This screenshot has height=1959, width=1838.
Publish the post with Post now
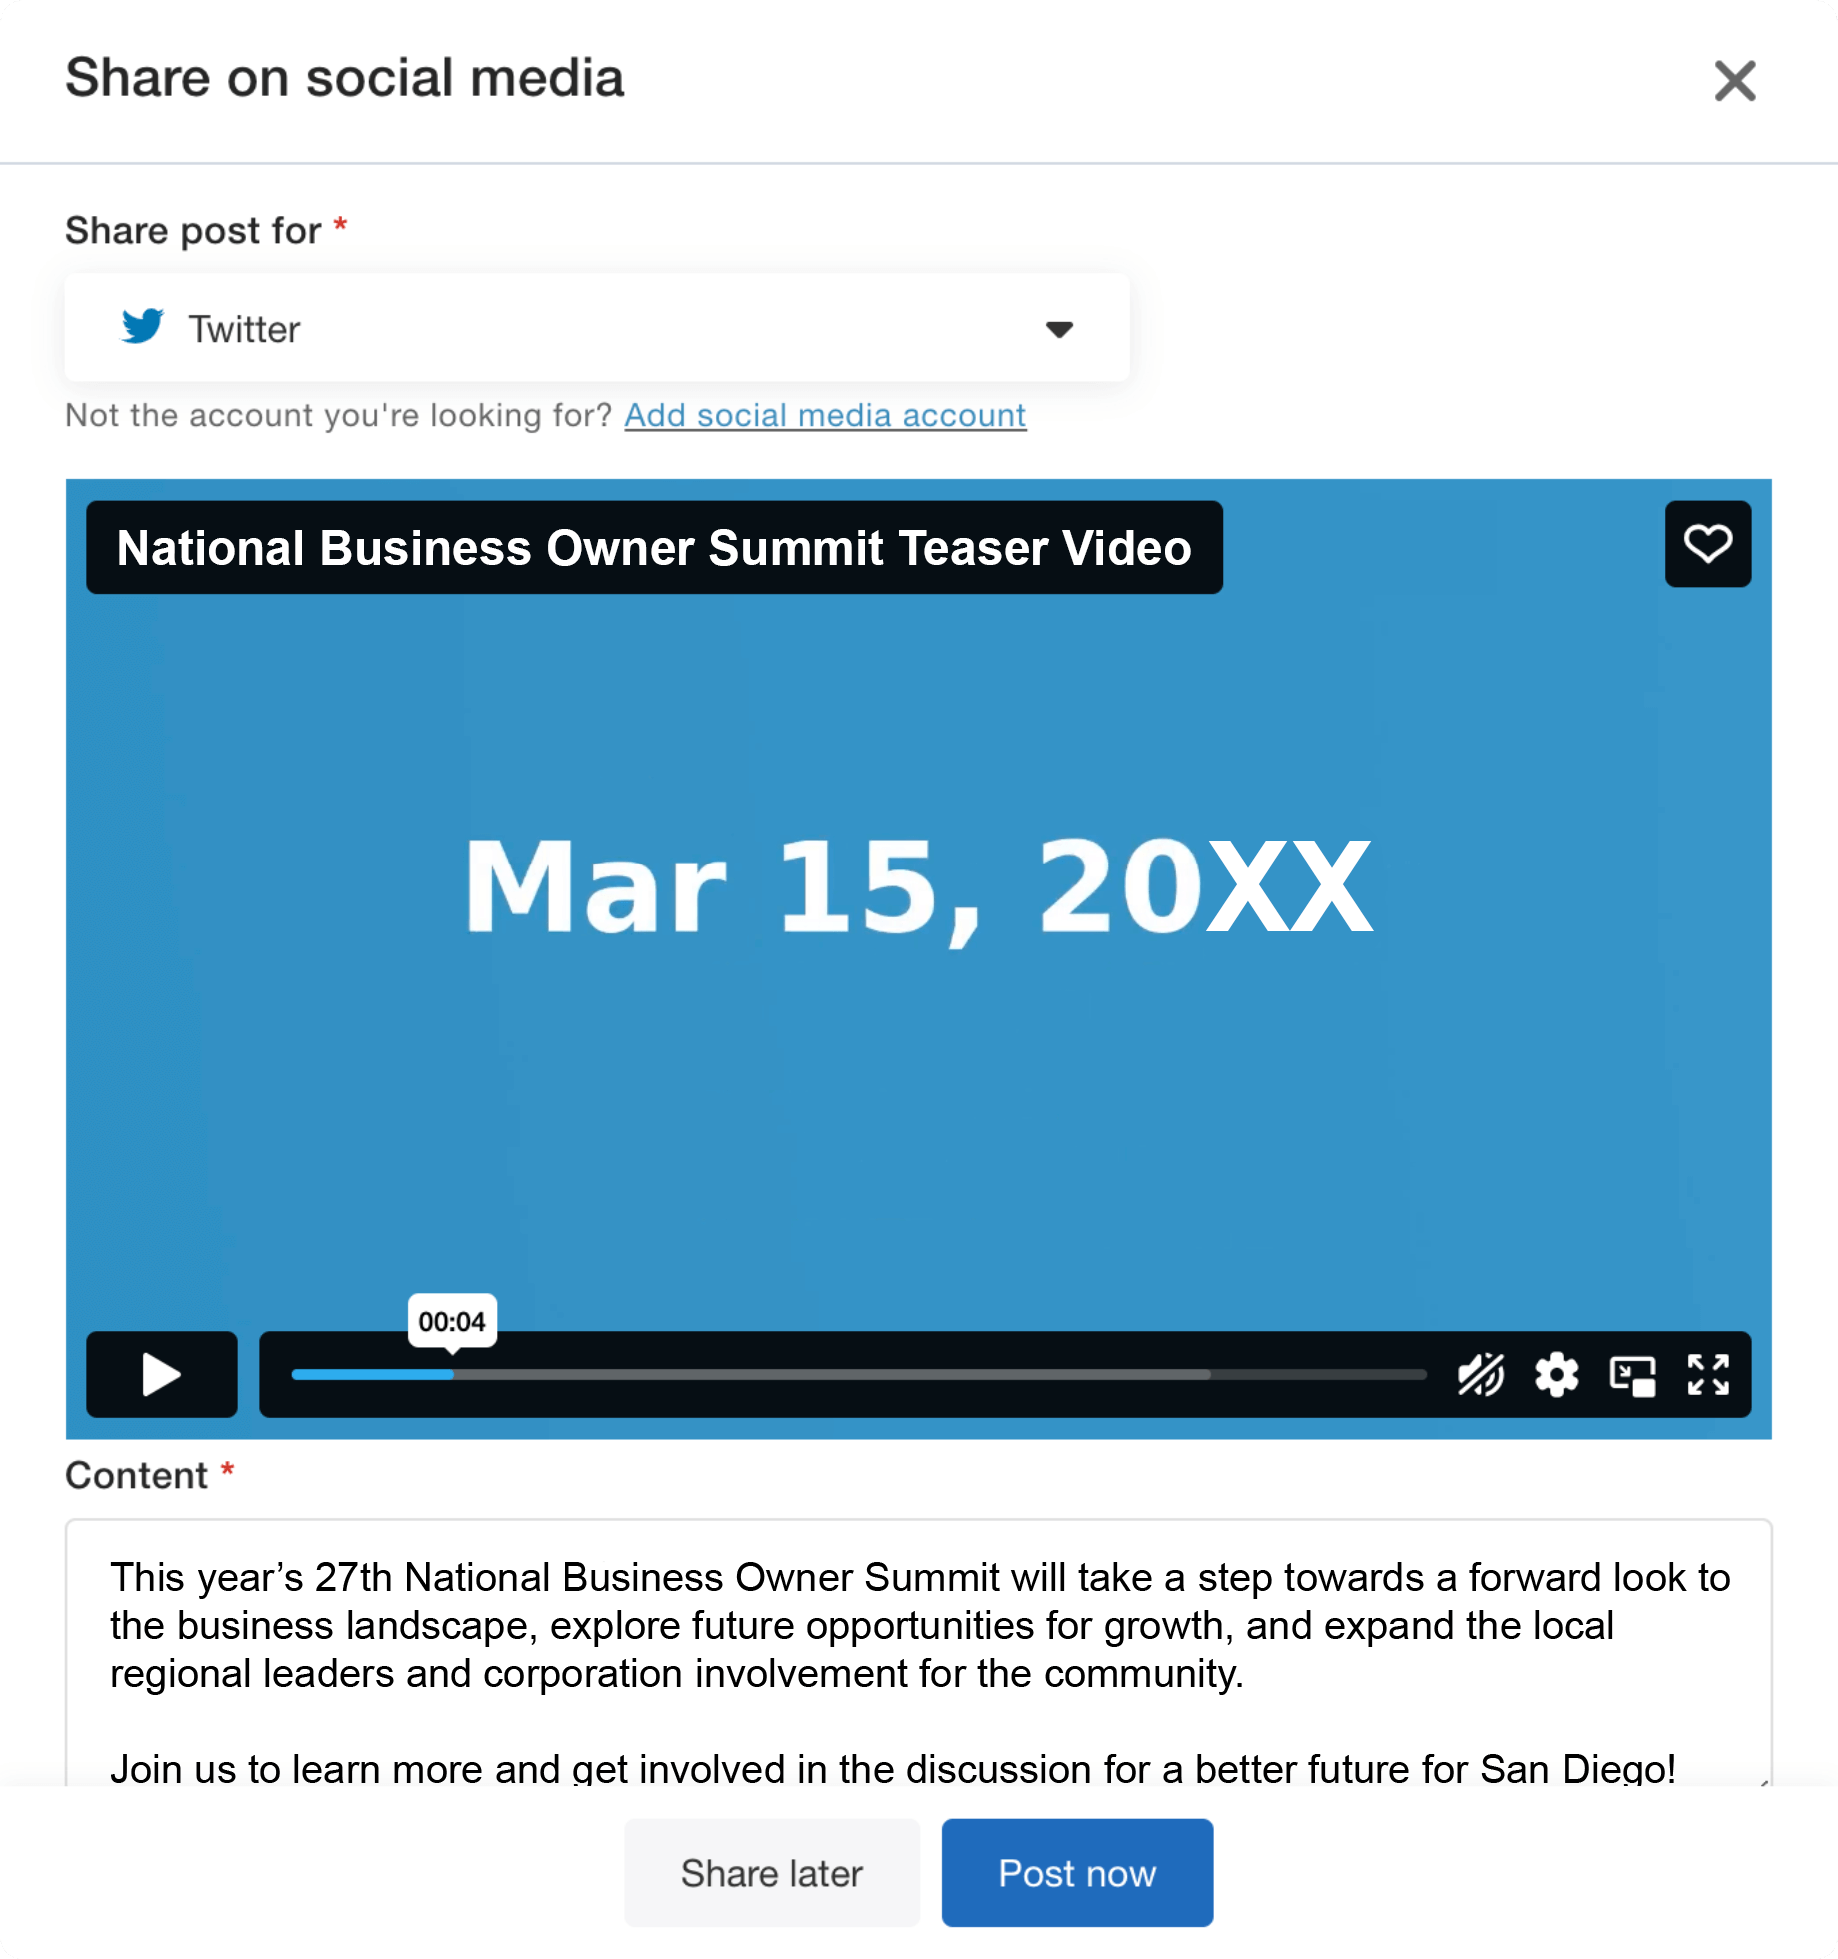[x=1077, y=1873]
